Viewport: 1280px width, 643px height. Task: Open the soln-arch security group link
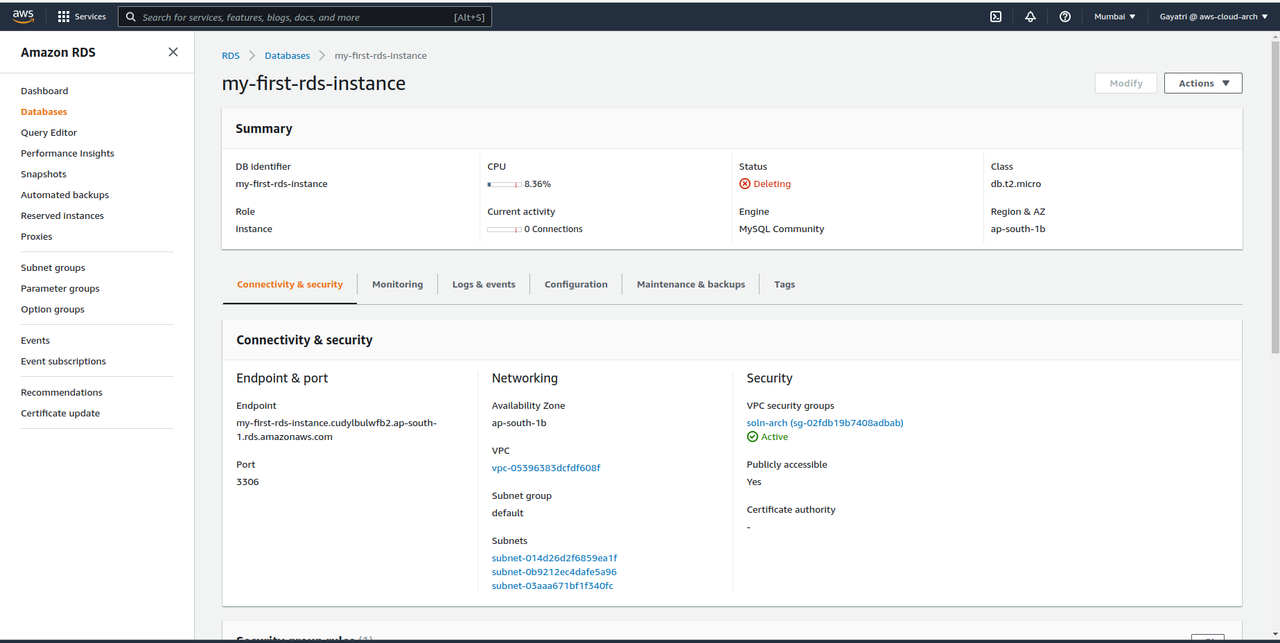825,423
